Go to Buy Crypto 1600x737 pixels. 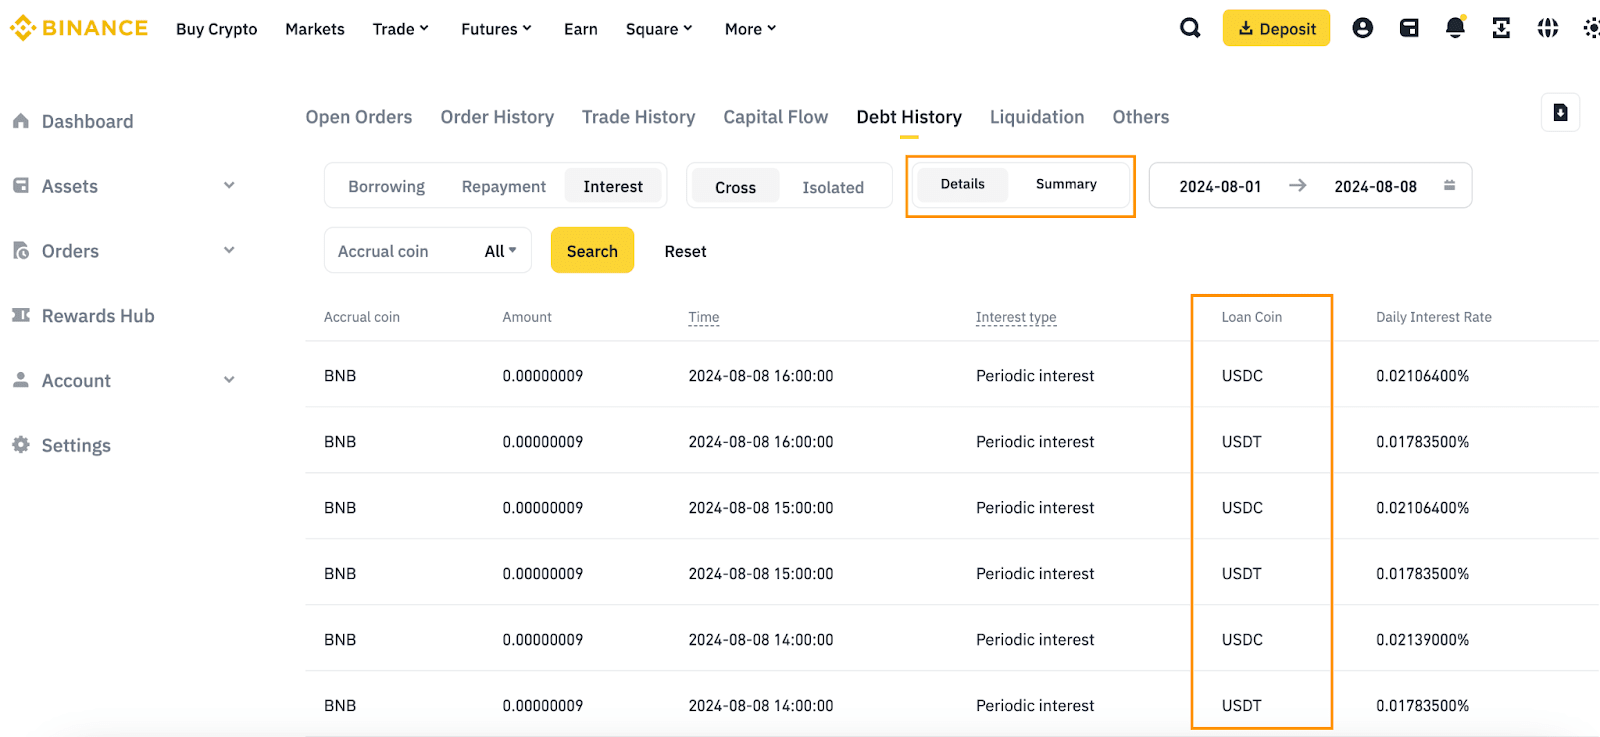[x=216, y=29]
